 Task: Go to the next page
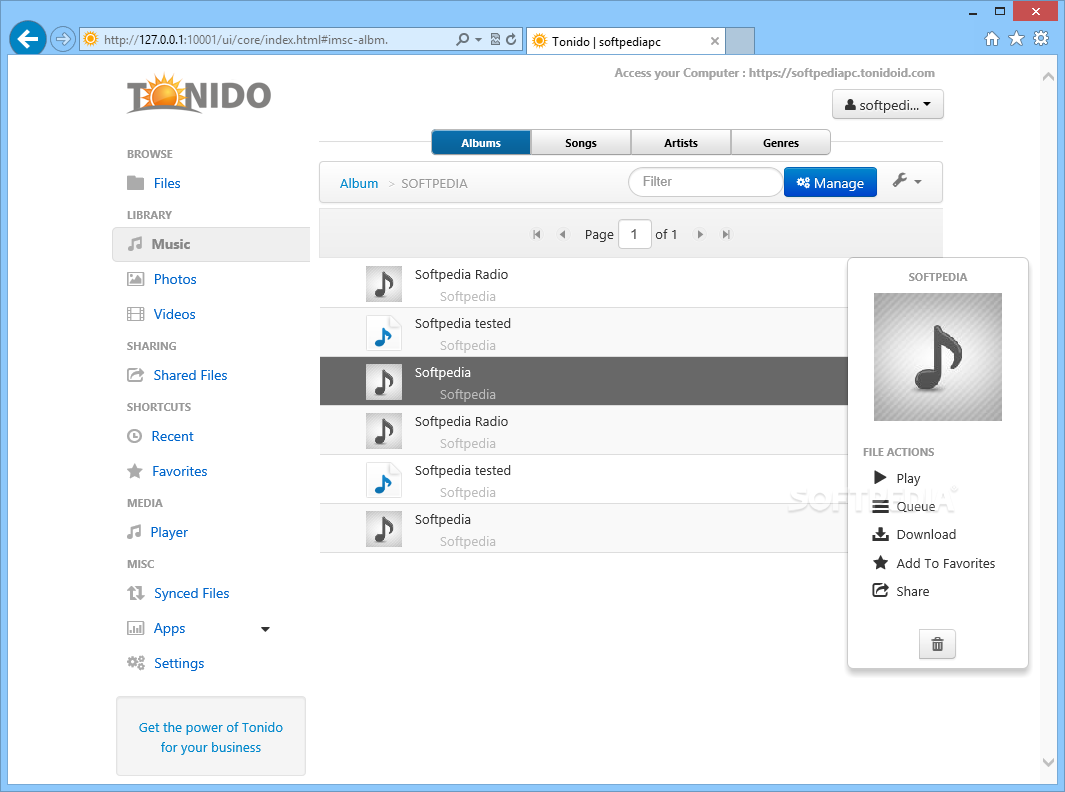coord(700,234)
